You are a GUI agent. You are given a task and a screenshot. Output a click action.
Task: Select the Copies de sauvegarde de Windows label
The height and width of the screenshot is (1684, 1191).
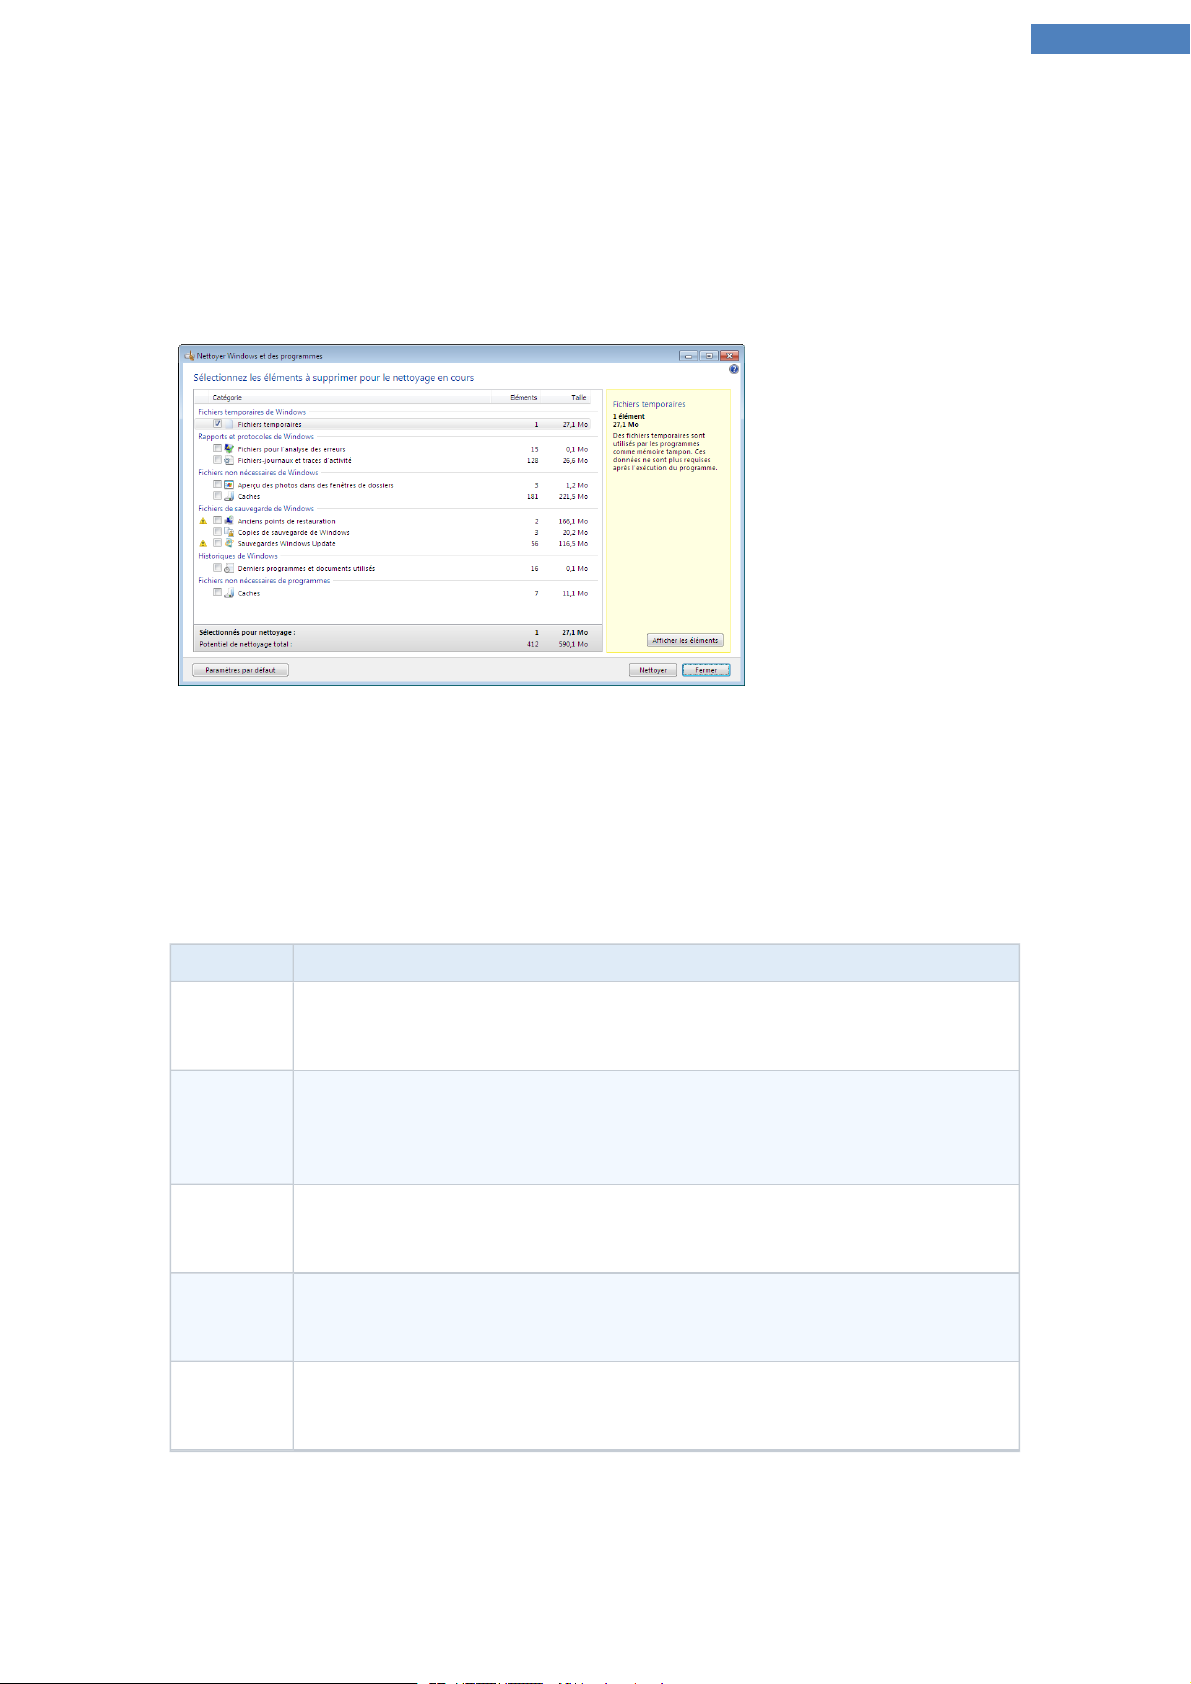click(293, 533)
